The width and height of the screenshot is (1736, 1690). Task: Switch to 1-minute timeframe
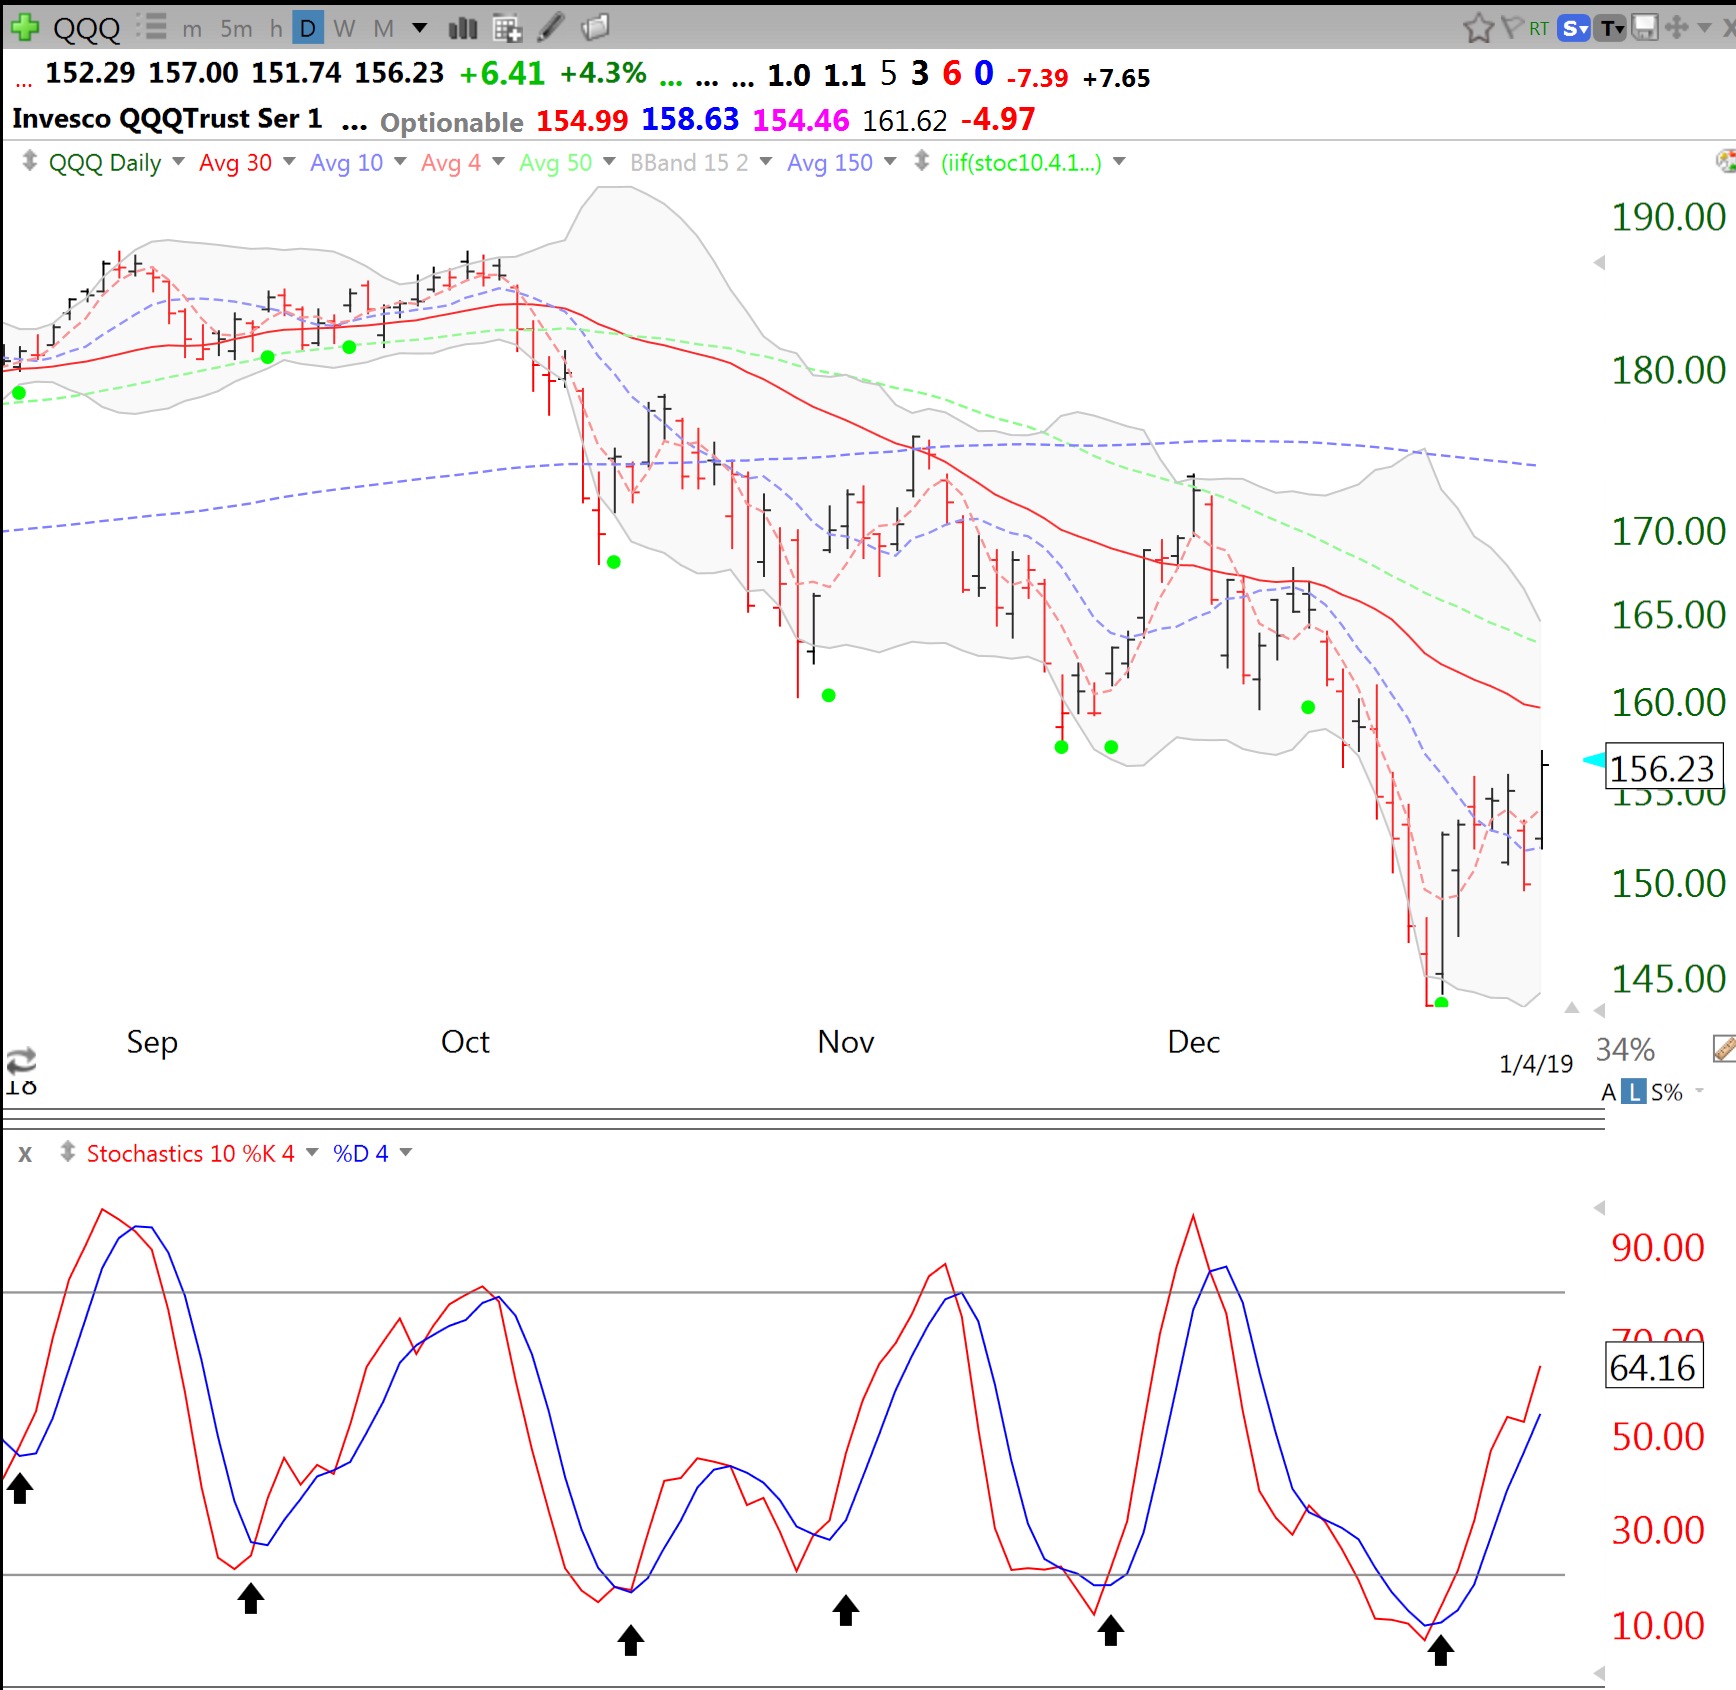click(192, 29)
